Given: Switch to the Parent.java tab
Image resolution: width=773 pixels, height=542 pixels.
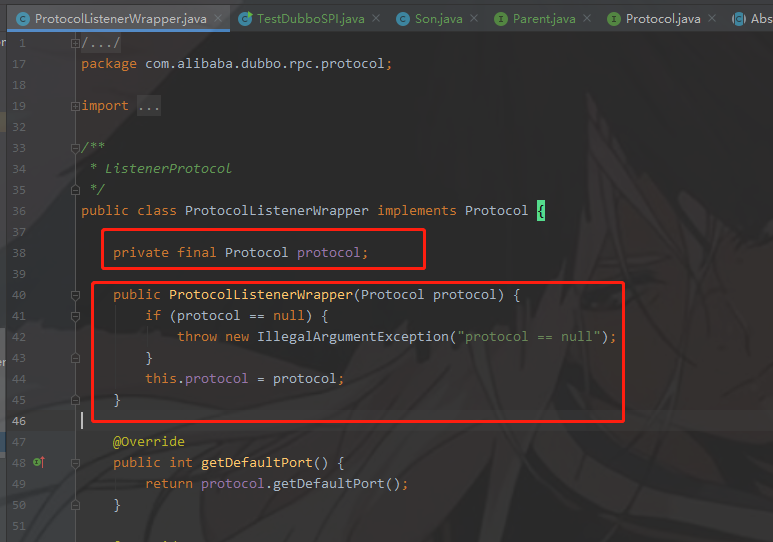Looking at the screenshot, I should [544, 19].
